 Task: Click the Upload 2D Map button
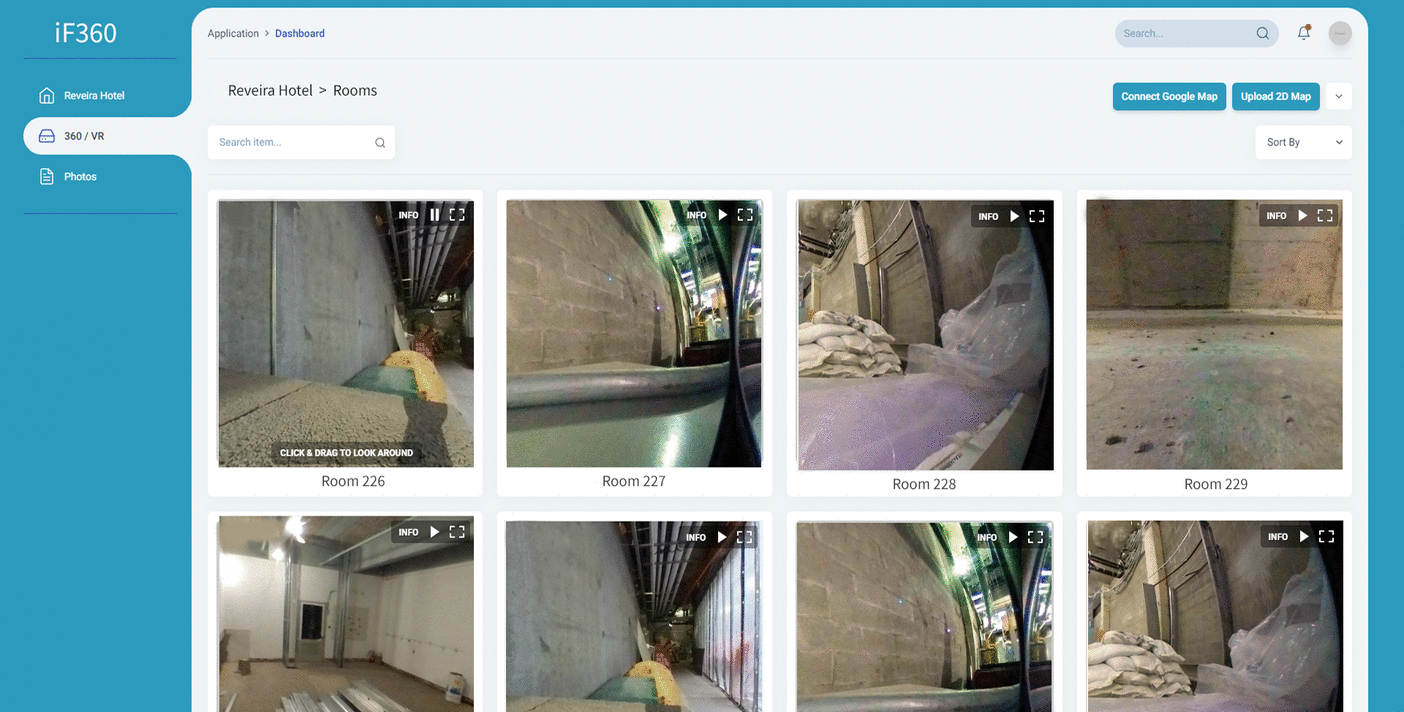1275,96
